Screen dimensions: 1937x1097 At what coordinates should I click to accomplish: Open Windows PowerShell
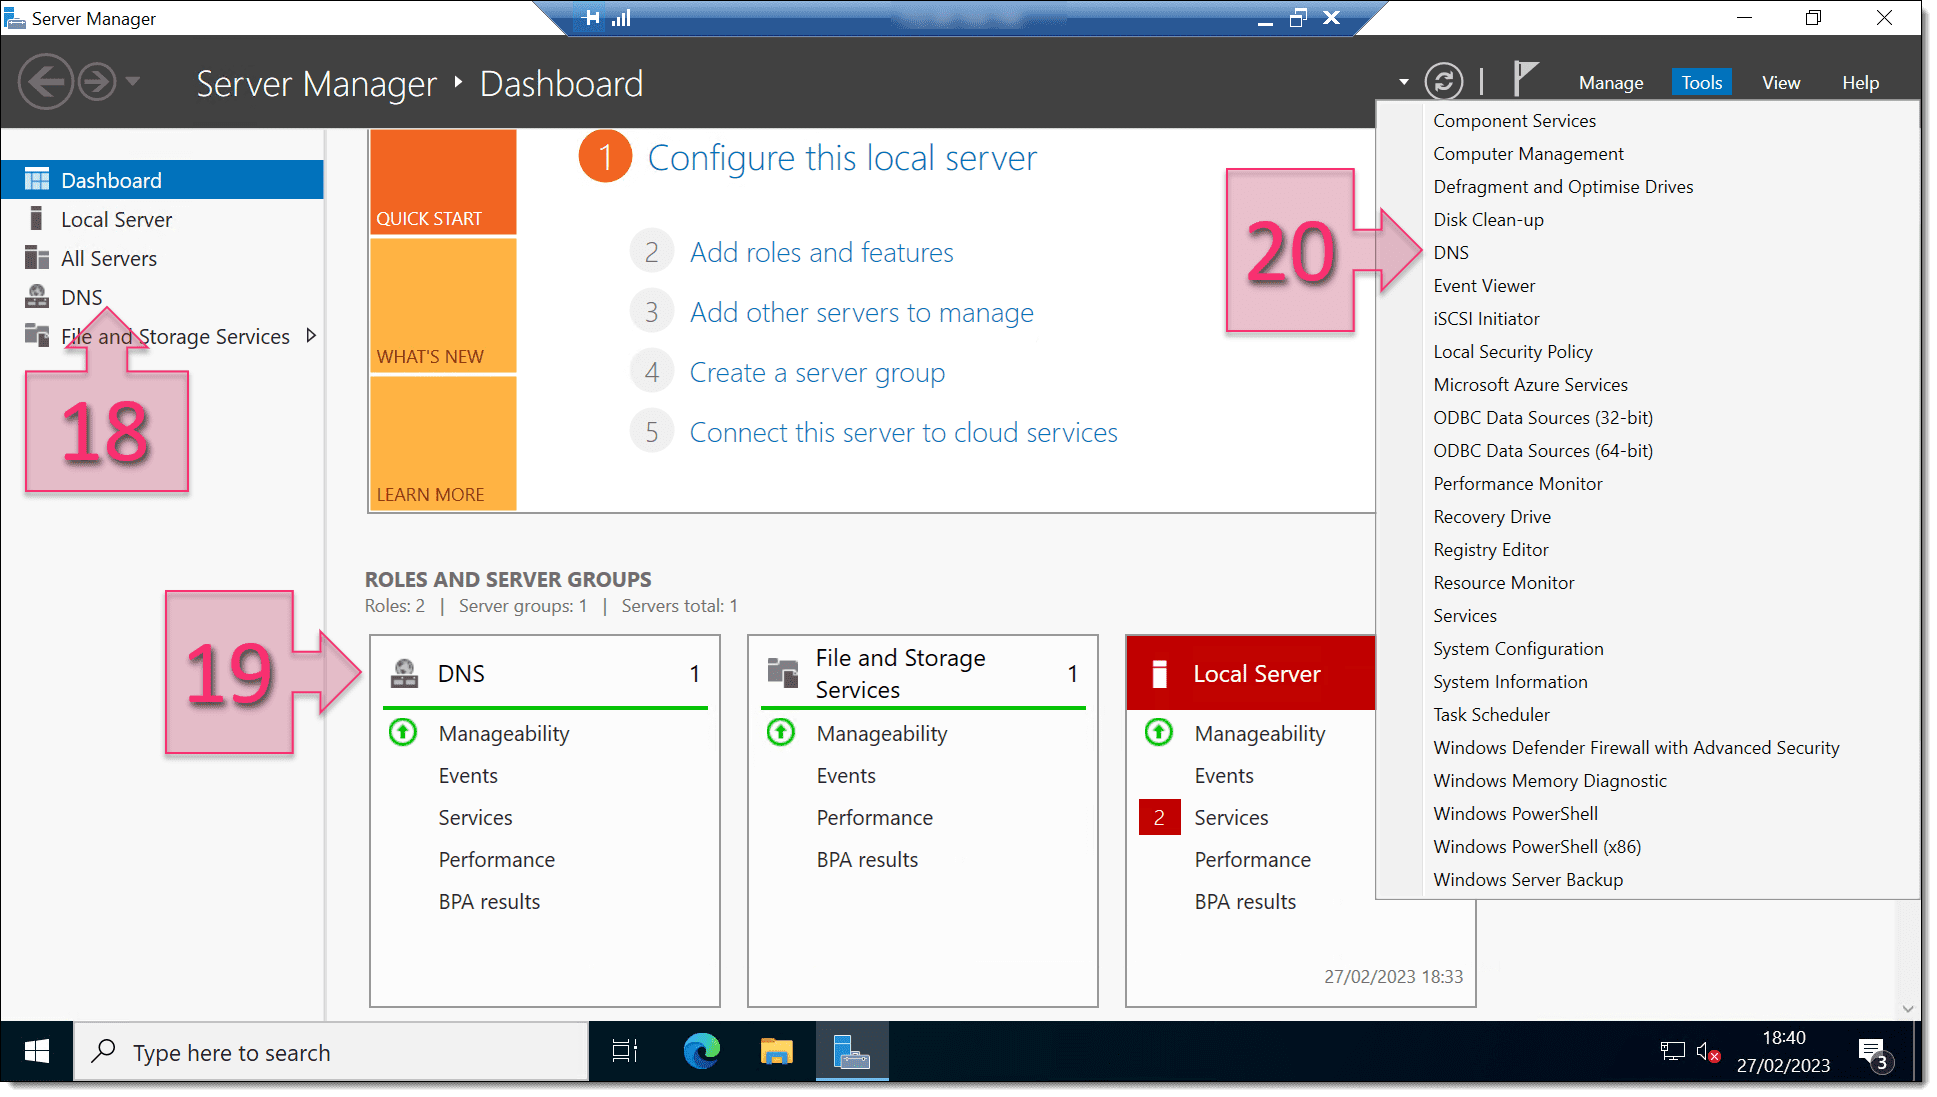click(x=1517, y=814)
